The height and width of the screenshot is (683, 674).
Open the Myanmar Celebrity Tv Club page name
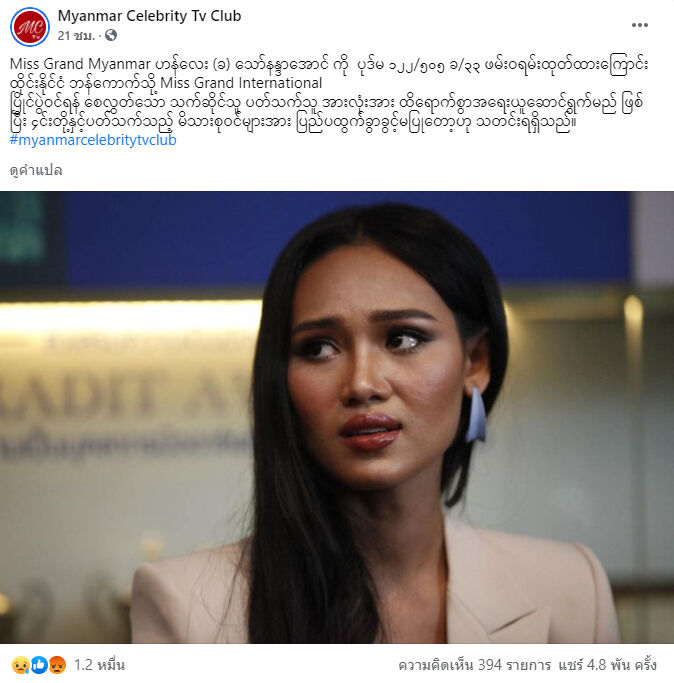[149, 16]
